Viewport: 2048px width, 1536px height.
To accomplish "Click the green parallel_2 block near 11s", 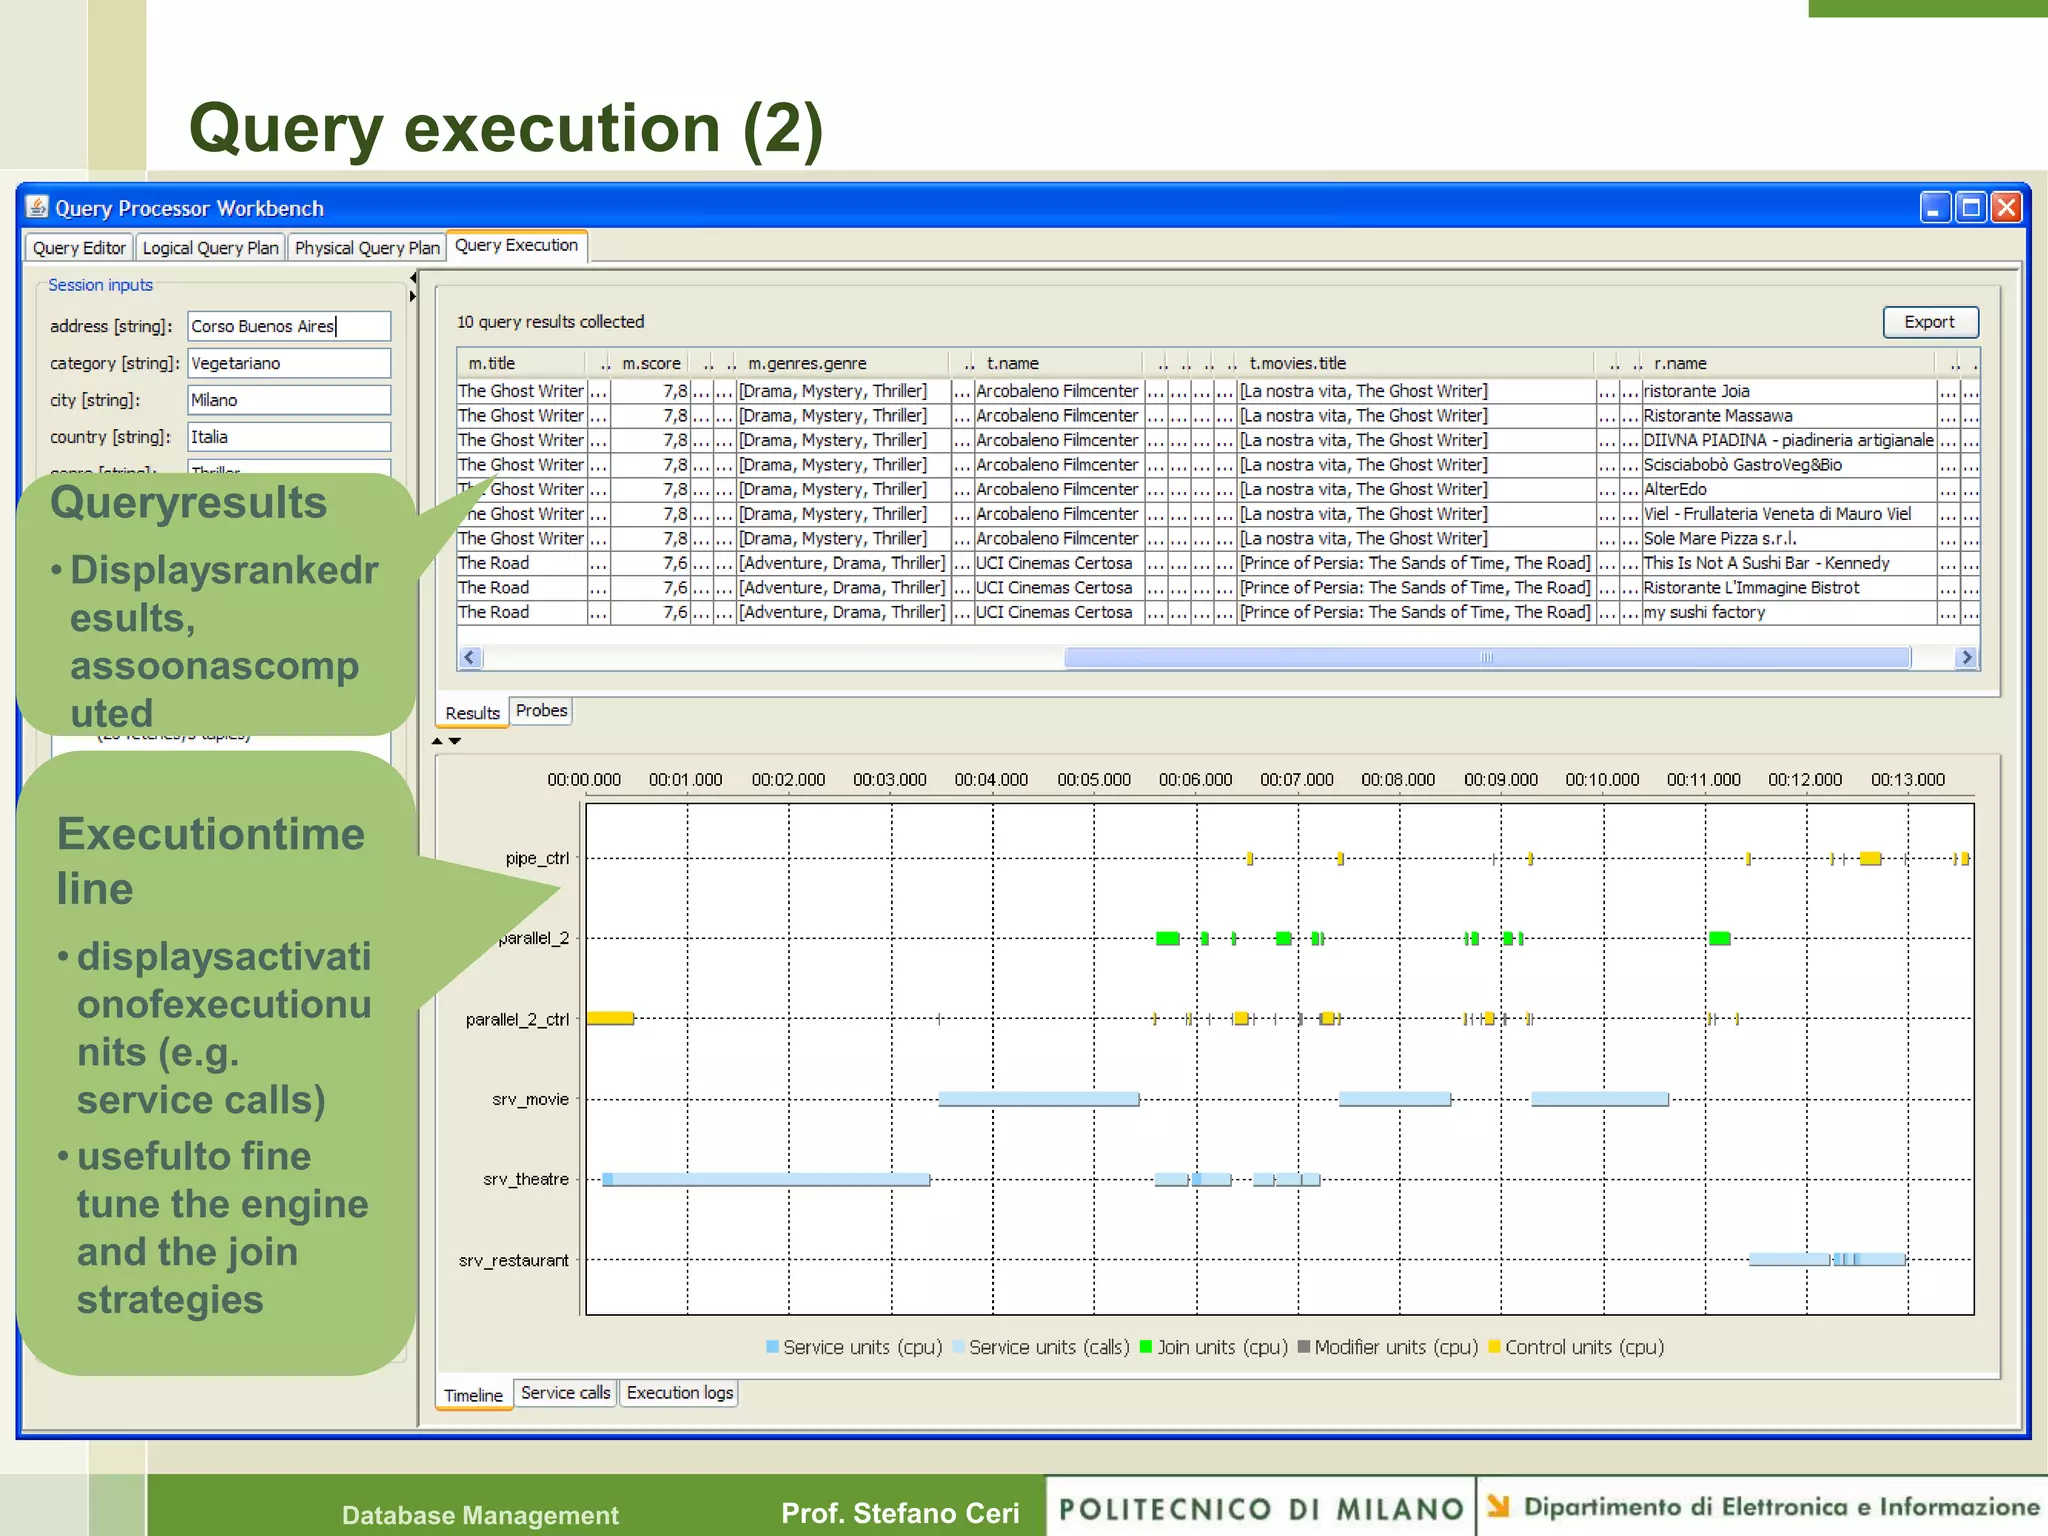I will pyautogui.click(x=1720, y=938).
